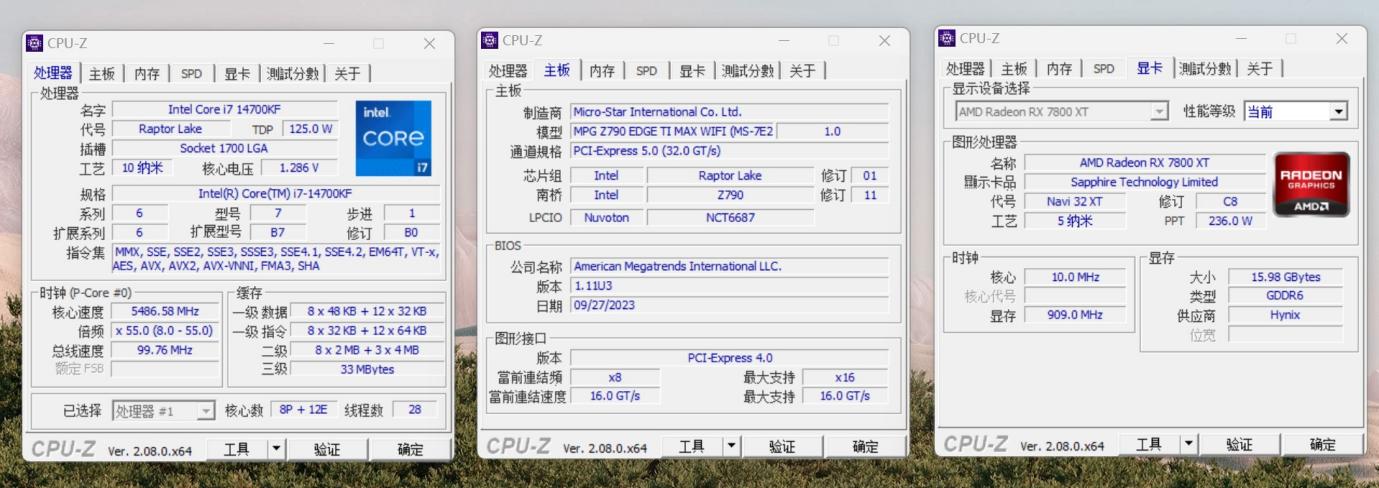Image resolution: width=1379 pixels, height=488 pixels.
Task: Click the BIOS date 09/27/2023
Action: 729,305
